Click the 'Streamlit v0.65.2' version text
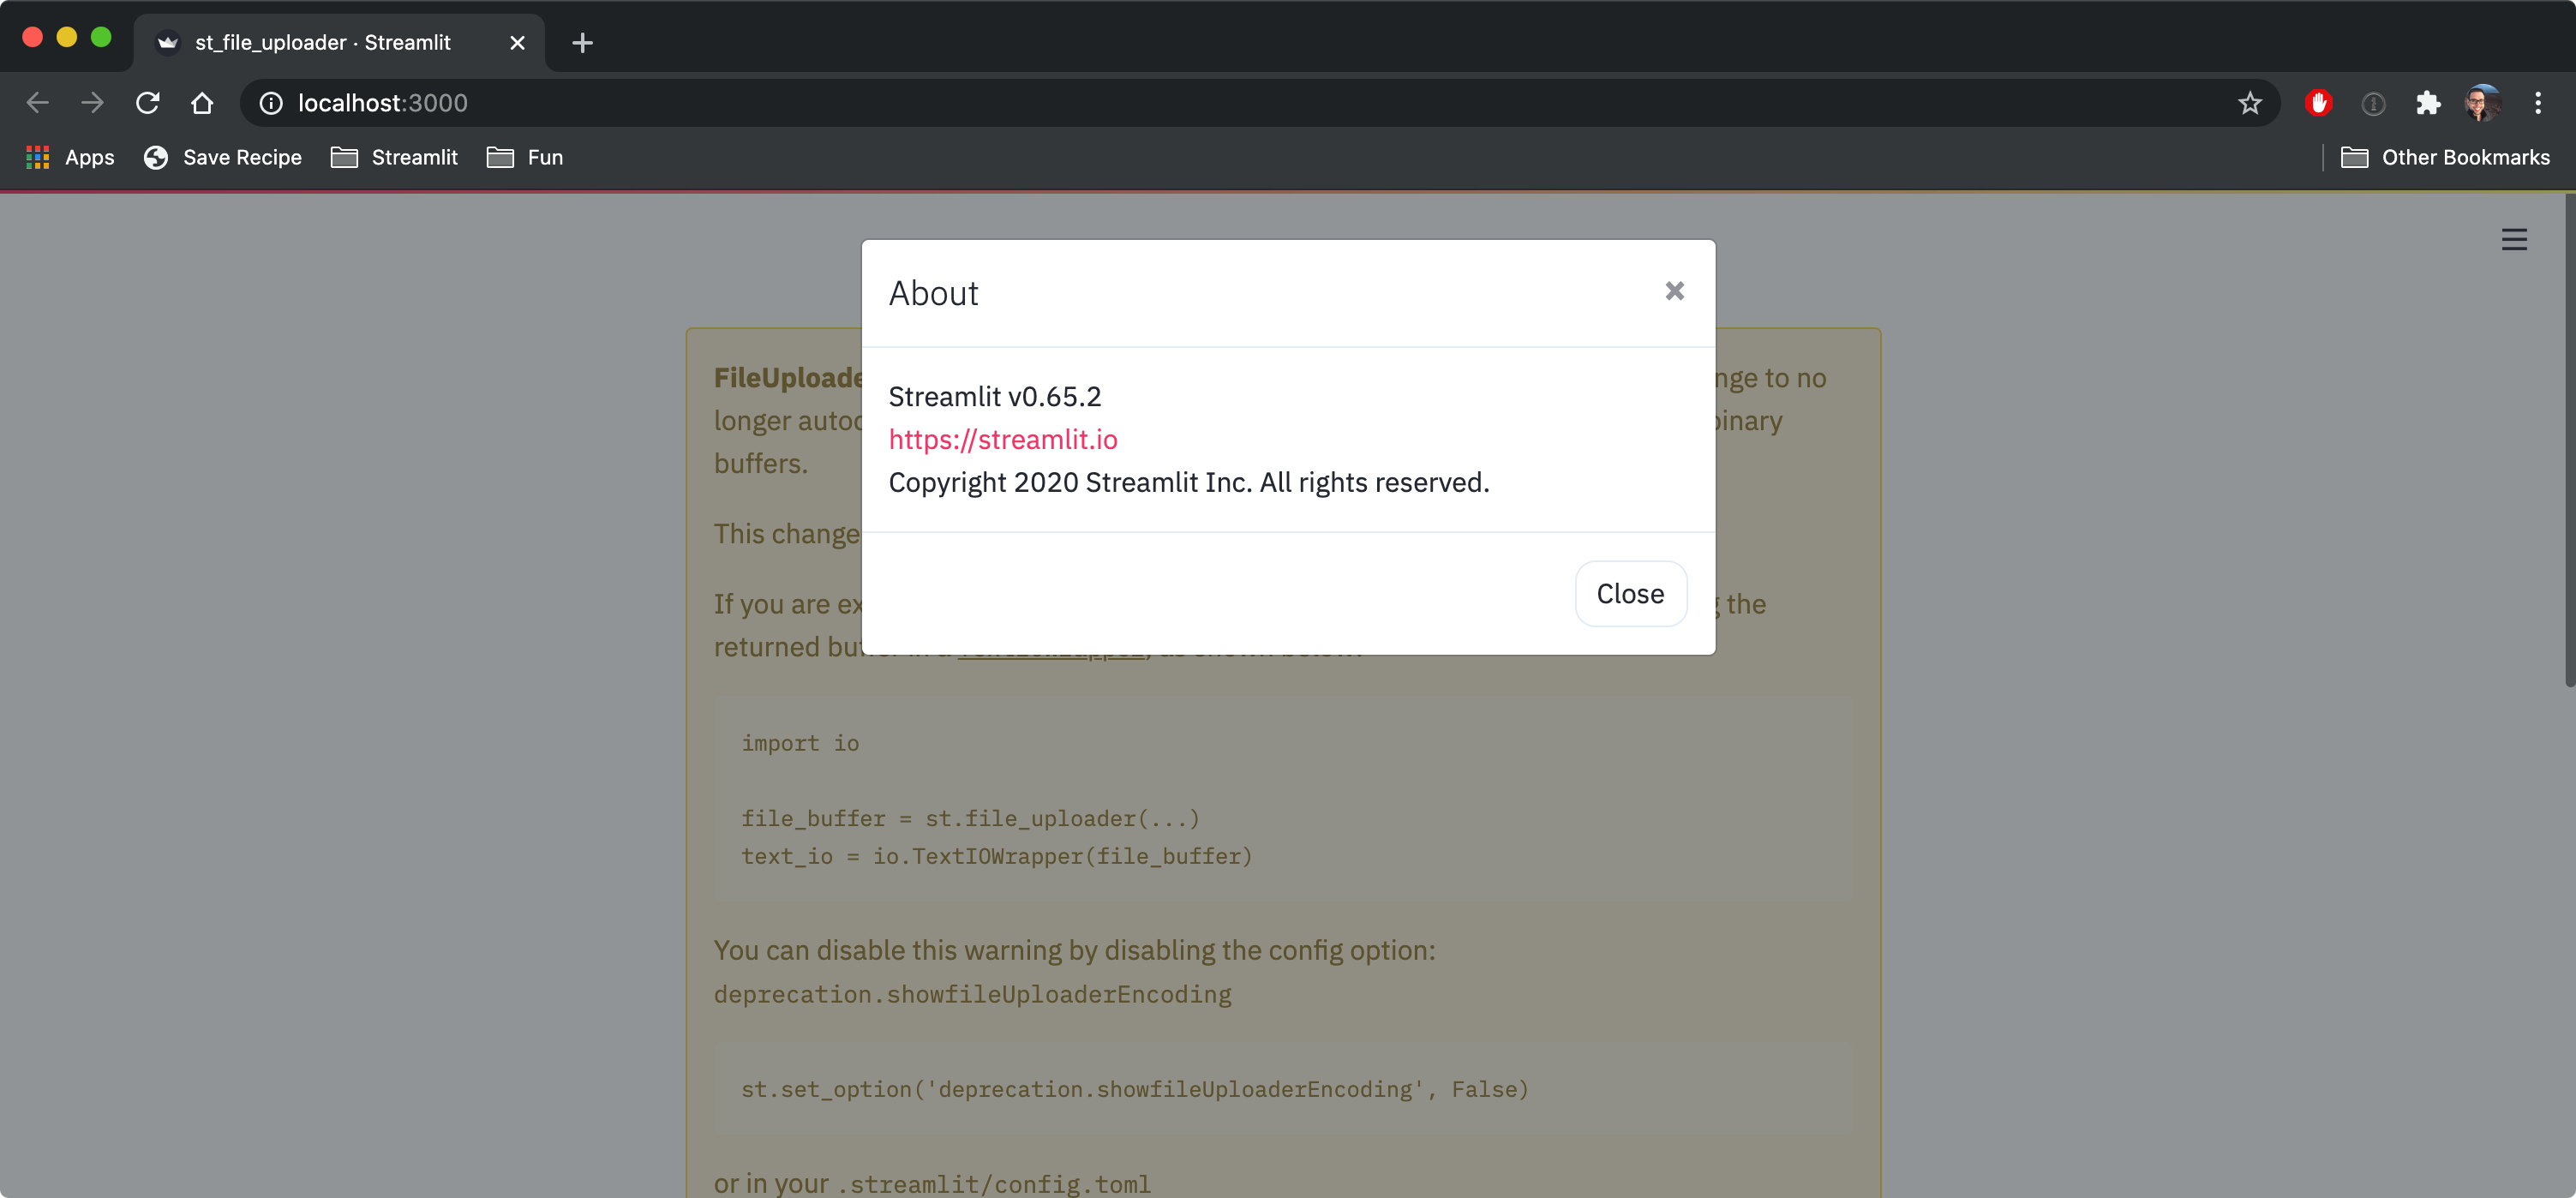 click(995, 396)
